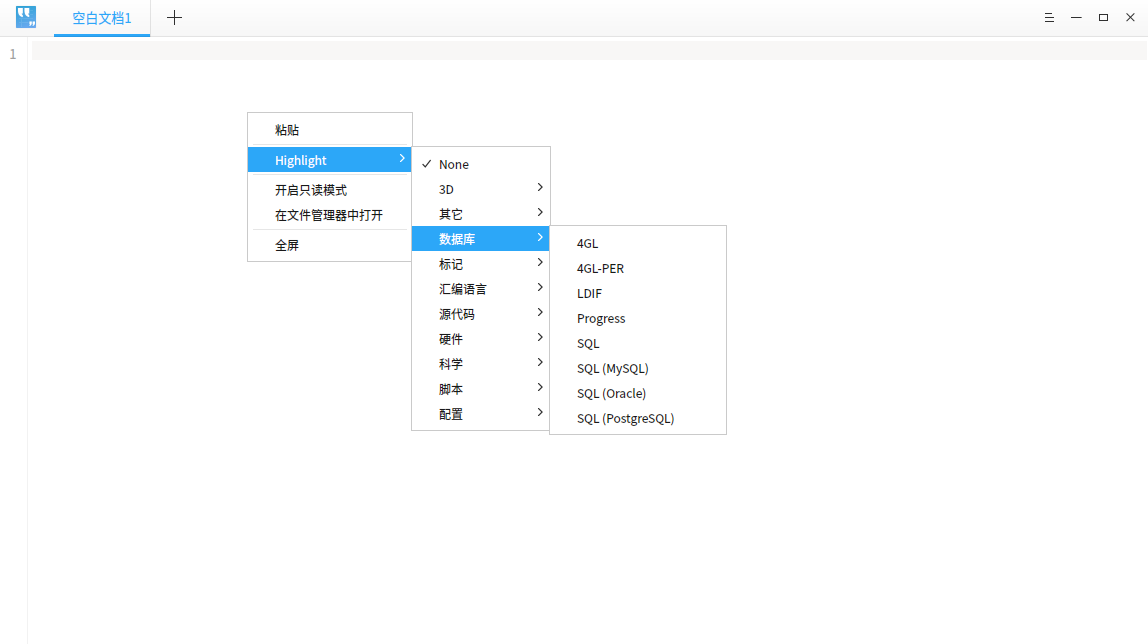Add a new tab with plus icon
The image size is (1148, 644).
pyautogui.click(x=174, y=18)
